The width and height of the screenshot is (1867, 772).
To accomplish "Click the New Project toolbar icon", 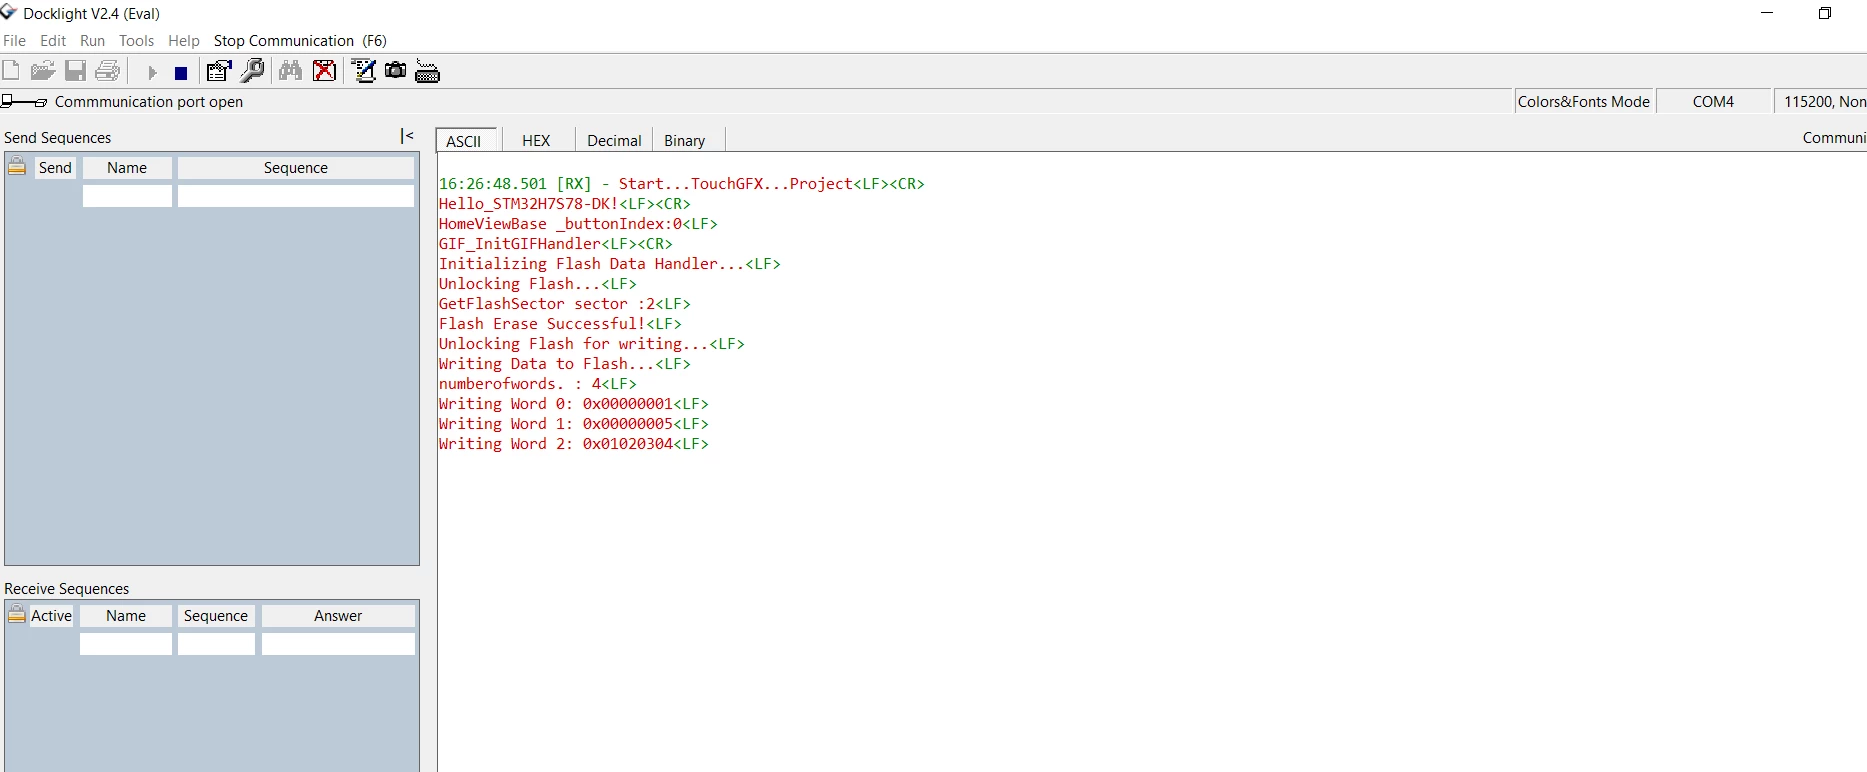I will [11, 71].
